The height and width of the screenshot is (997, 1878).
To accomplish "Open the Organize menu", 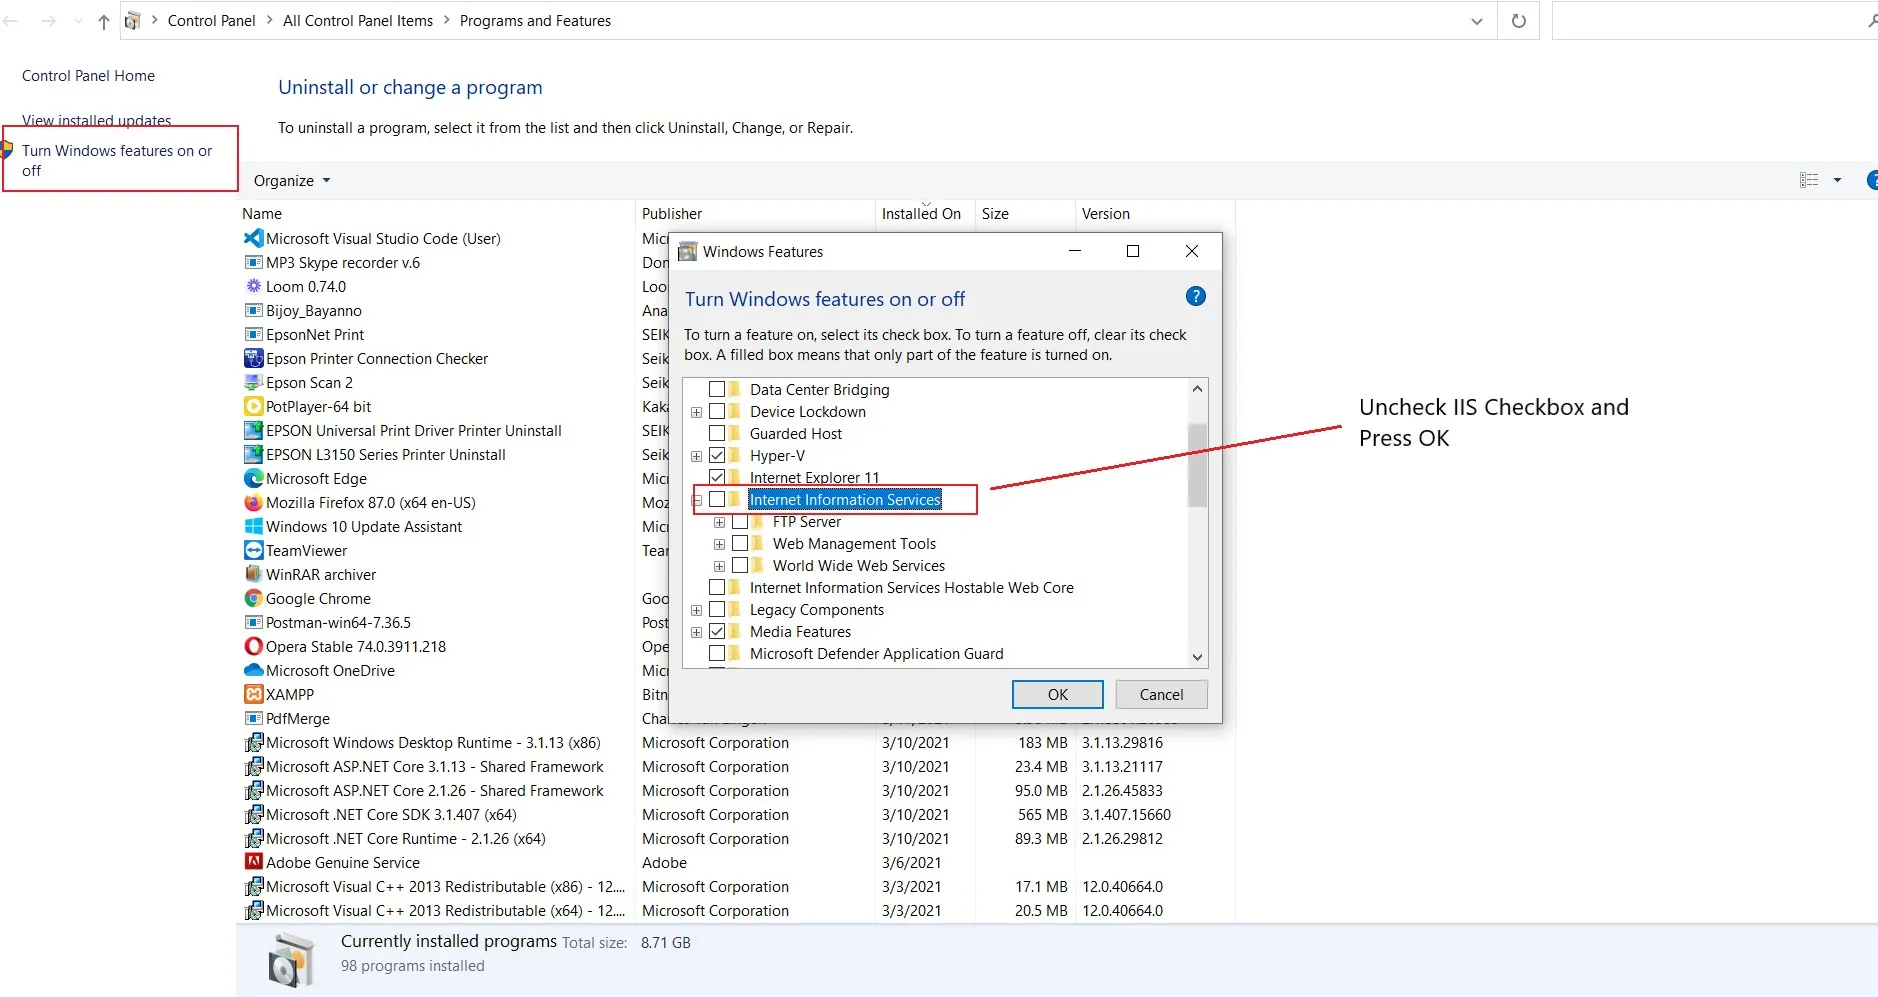I will 292,181.
